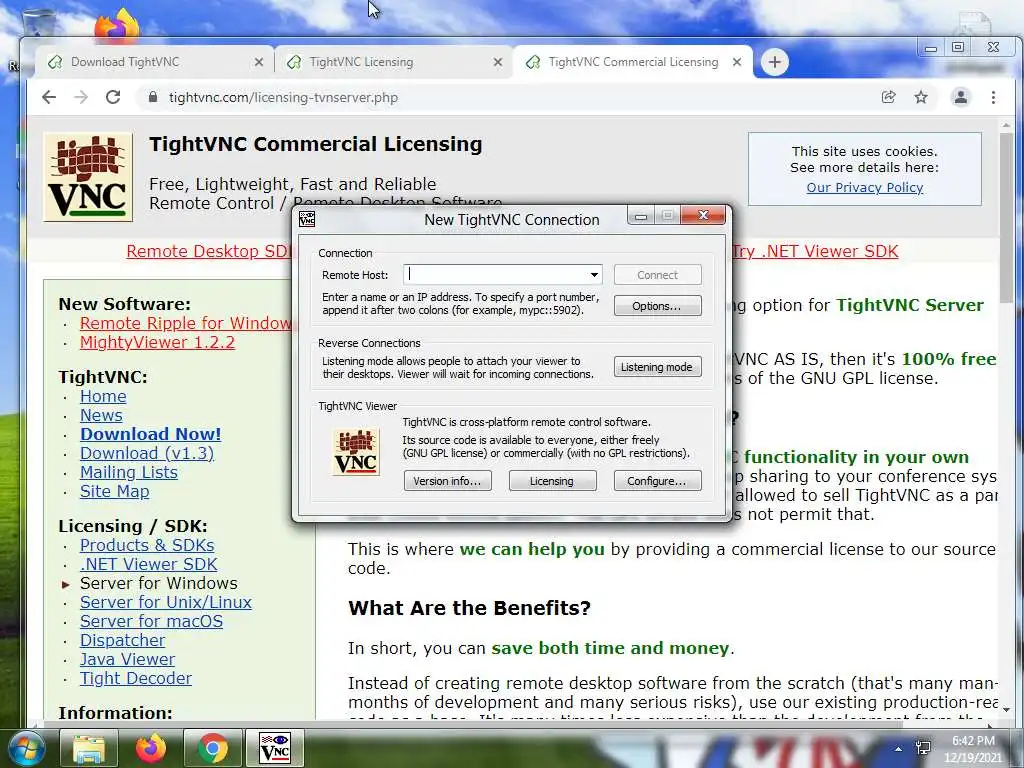Open File Explorer from the taskbar
The image size is (1024, 768).
(x=89, y=748)
